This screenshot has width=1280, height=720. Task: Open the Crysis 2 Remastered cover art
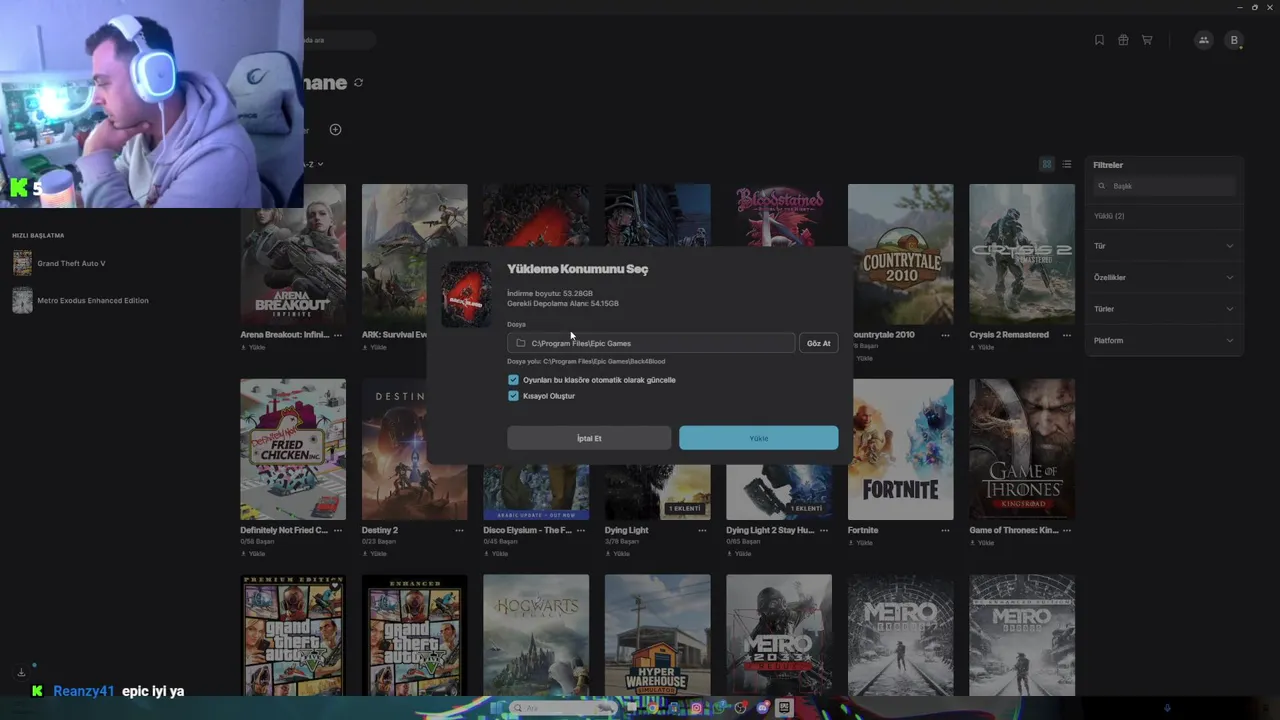click(1022, 254)
